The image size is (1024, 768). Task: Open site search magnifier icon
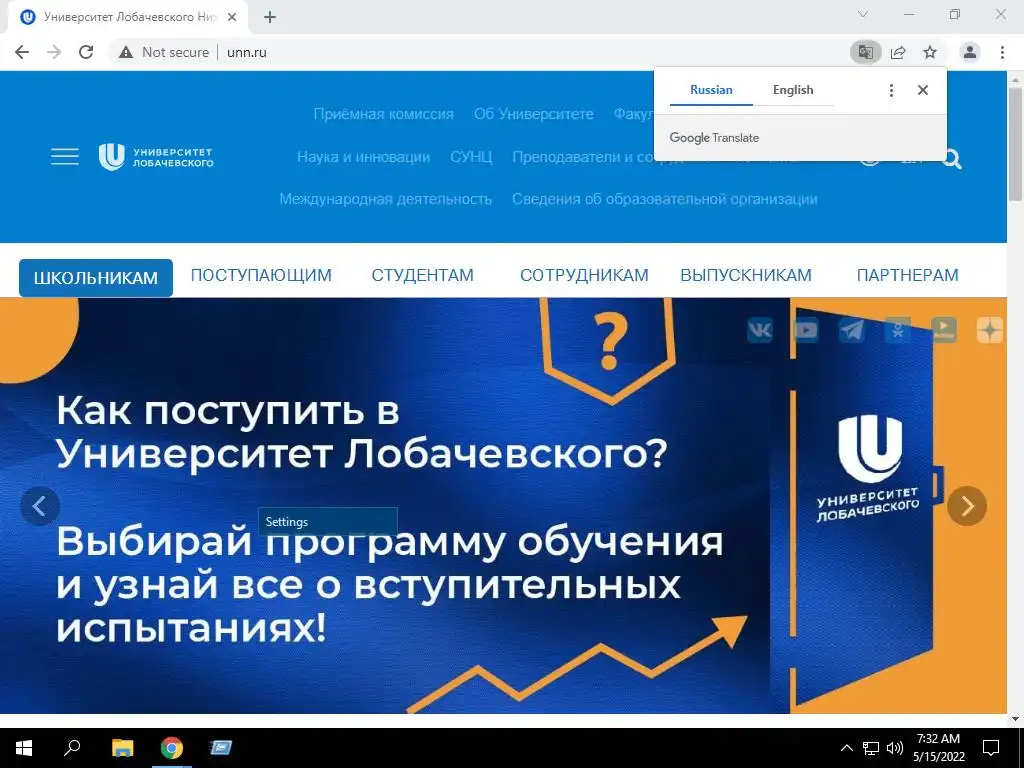952,159
